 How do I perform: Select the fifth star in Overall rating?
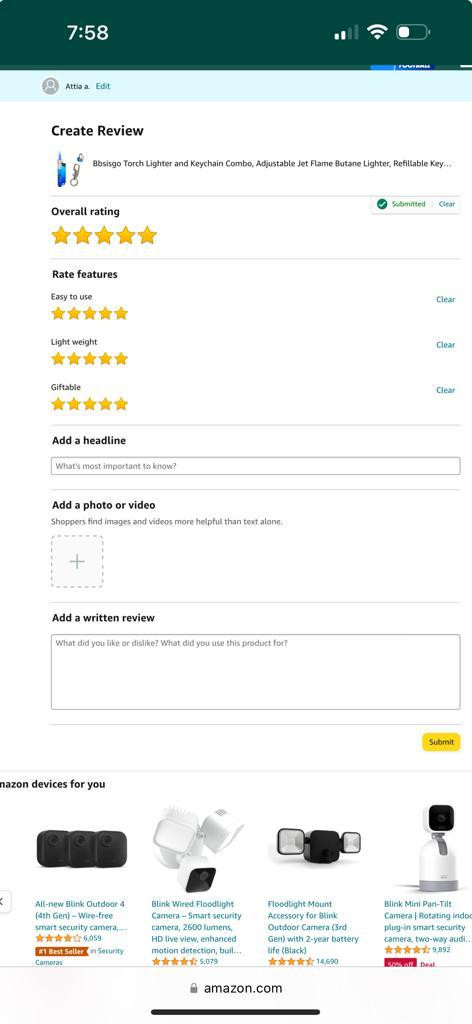click(x=148, y=235)
